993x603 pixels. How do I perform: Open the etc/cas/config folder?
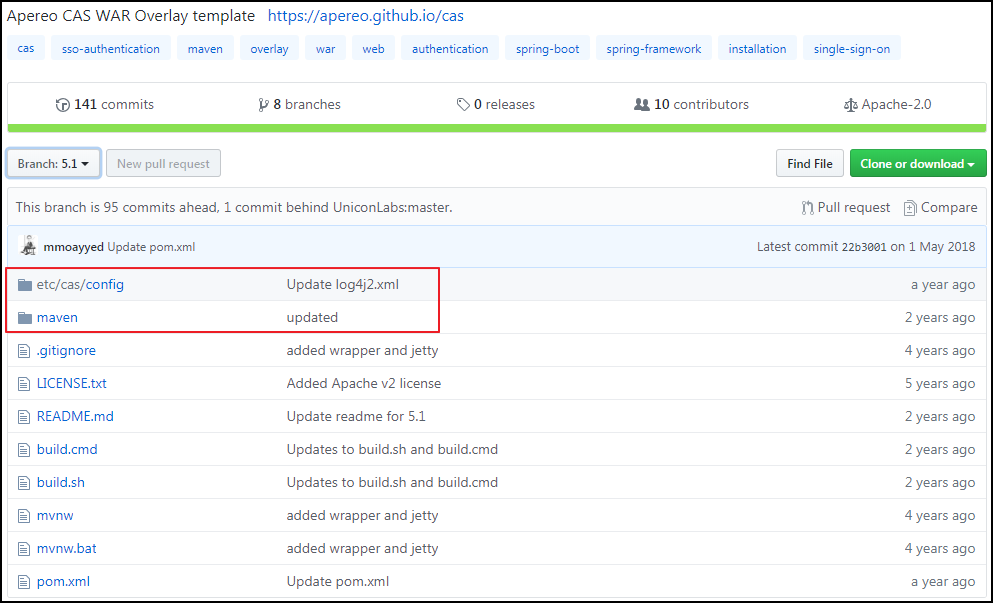(x=80, y=285)
